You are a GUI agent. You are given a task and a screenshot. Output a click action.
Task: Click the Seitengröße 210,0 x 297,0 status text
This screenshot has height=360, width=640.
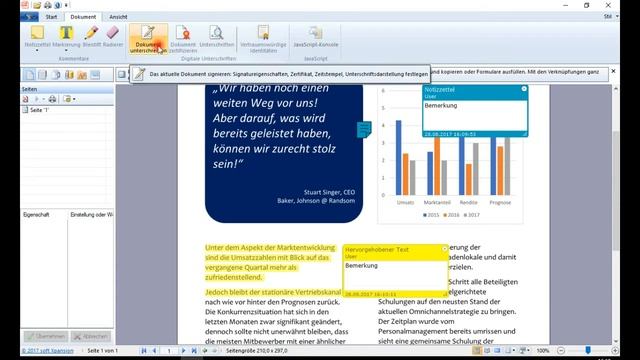256,351
